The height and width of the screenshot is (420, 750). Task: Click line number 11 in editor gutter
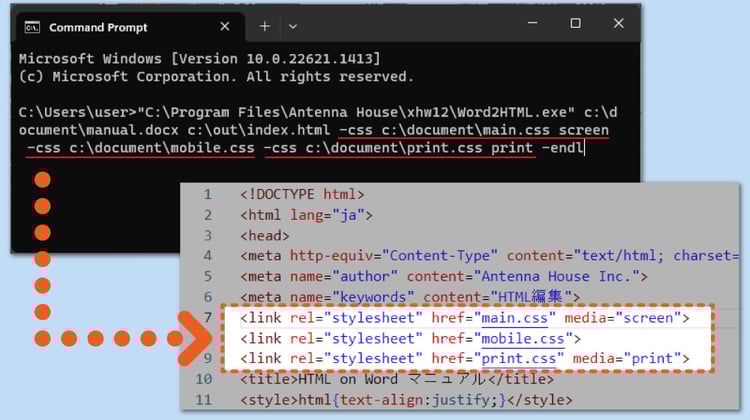(x=204, y=399)
